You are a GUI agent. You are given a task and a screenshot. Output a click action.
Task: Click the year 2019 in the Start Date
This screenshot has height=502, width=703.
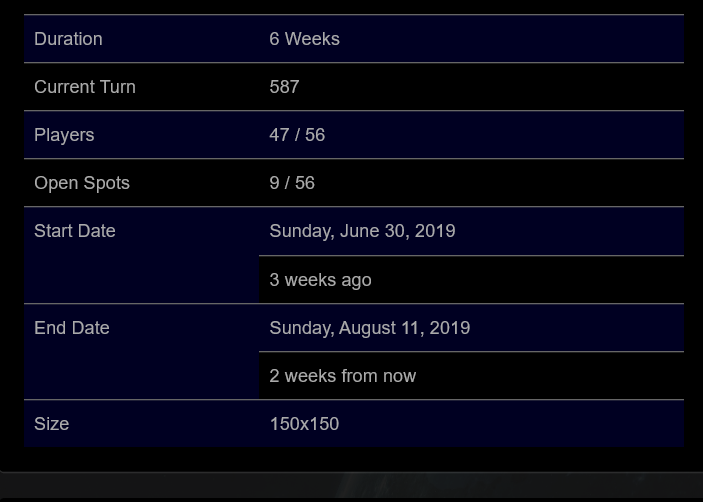click(x=435, y=231)
